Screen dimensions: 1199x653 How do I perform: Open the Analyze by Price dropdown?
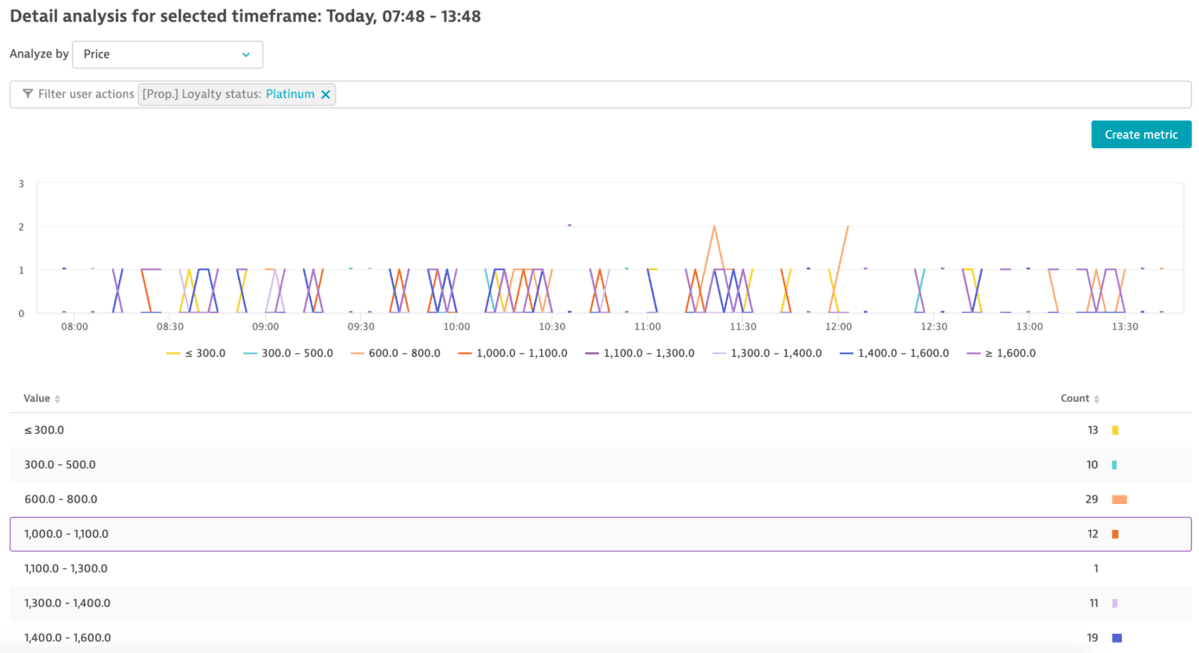(x=167, y=54)
